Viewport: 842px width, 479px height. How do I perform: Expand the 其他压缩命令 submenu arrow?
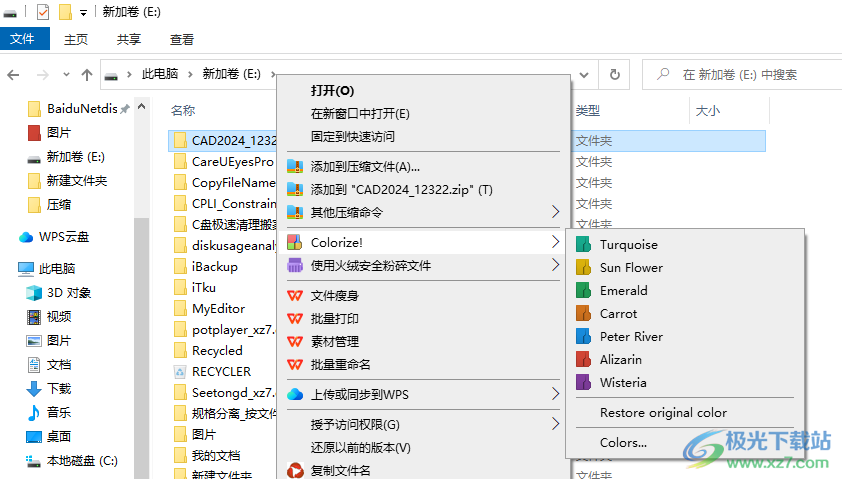555,212
